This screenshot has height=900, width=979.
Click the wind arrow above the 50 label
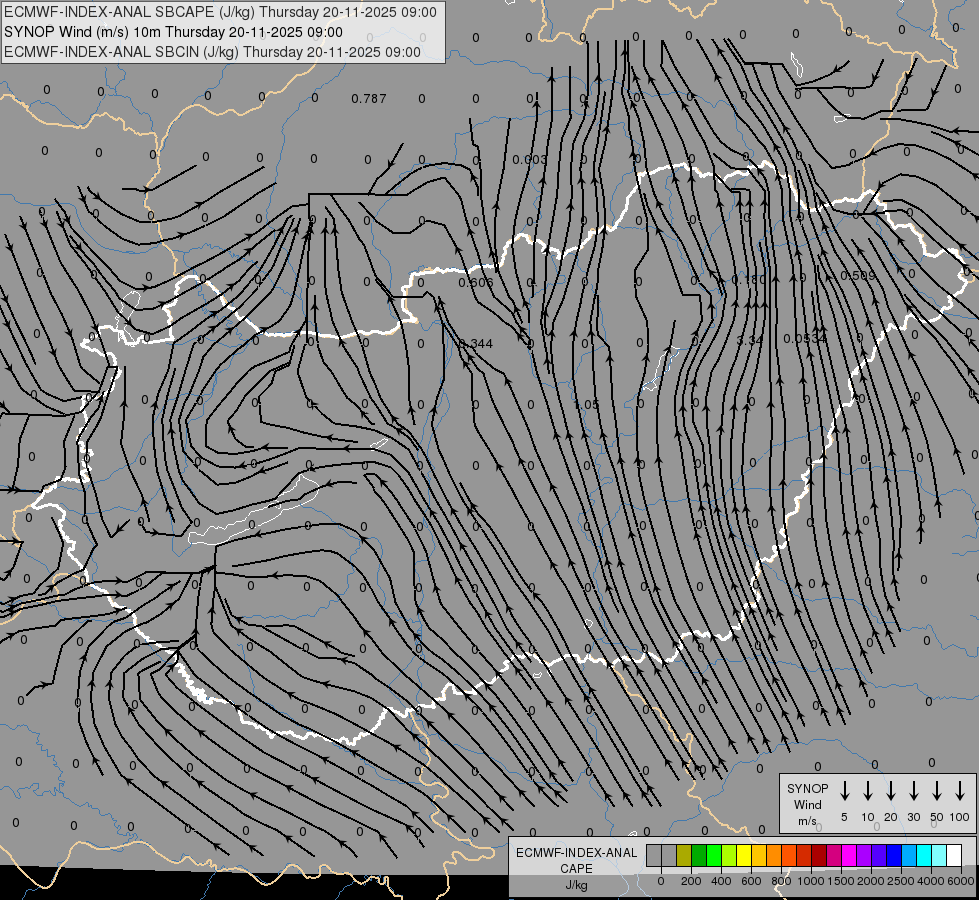point(937,791)
